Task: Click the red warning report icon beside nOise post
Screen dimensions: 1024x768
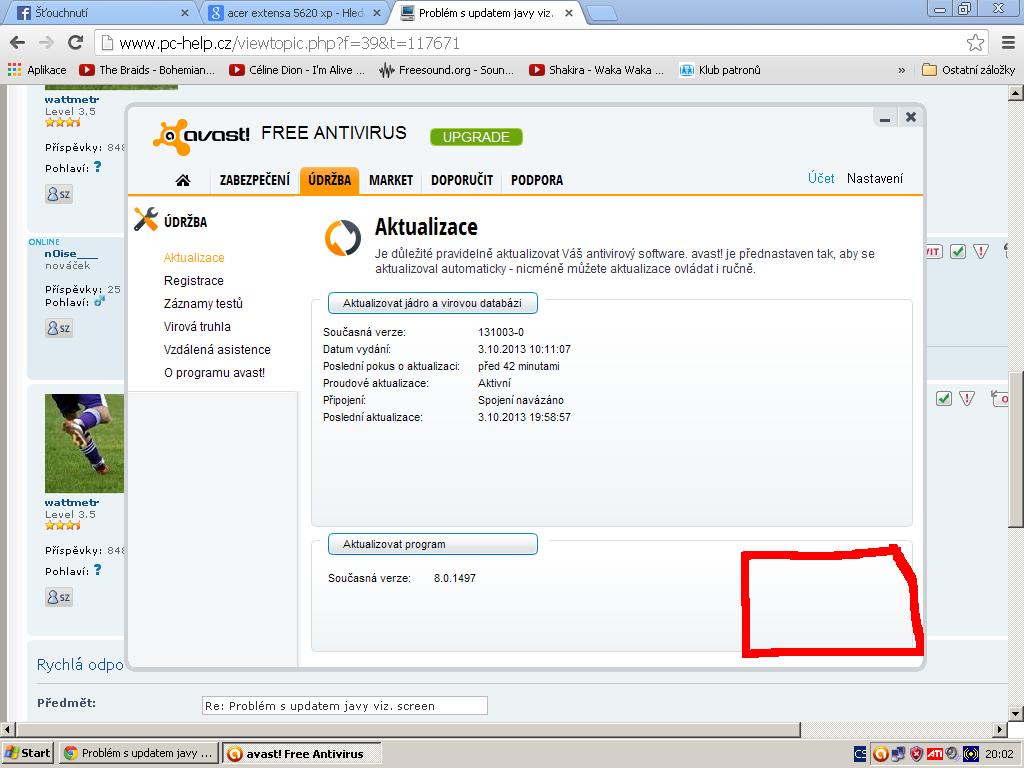Action: point(980,251)
